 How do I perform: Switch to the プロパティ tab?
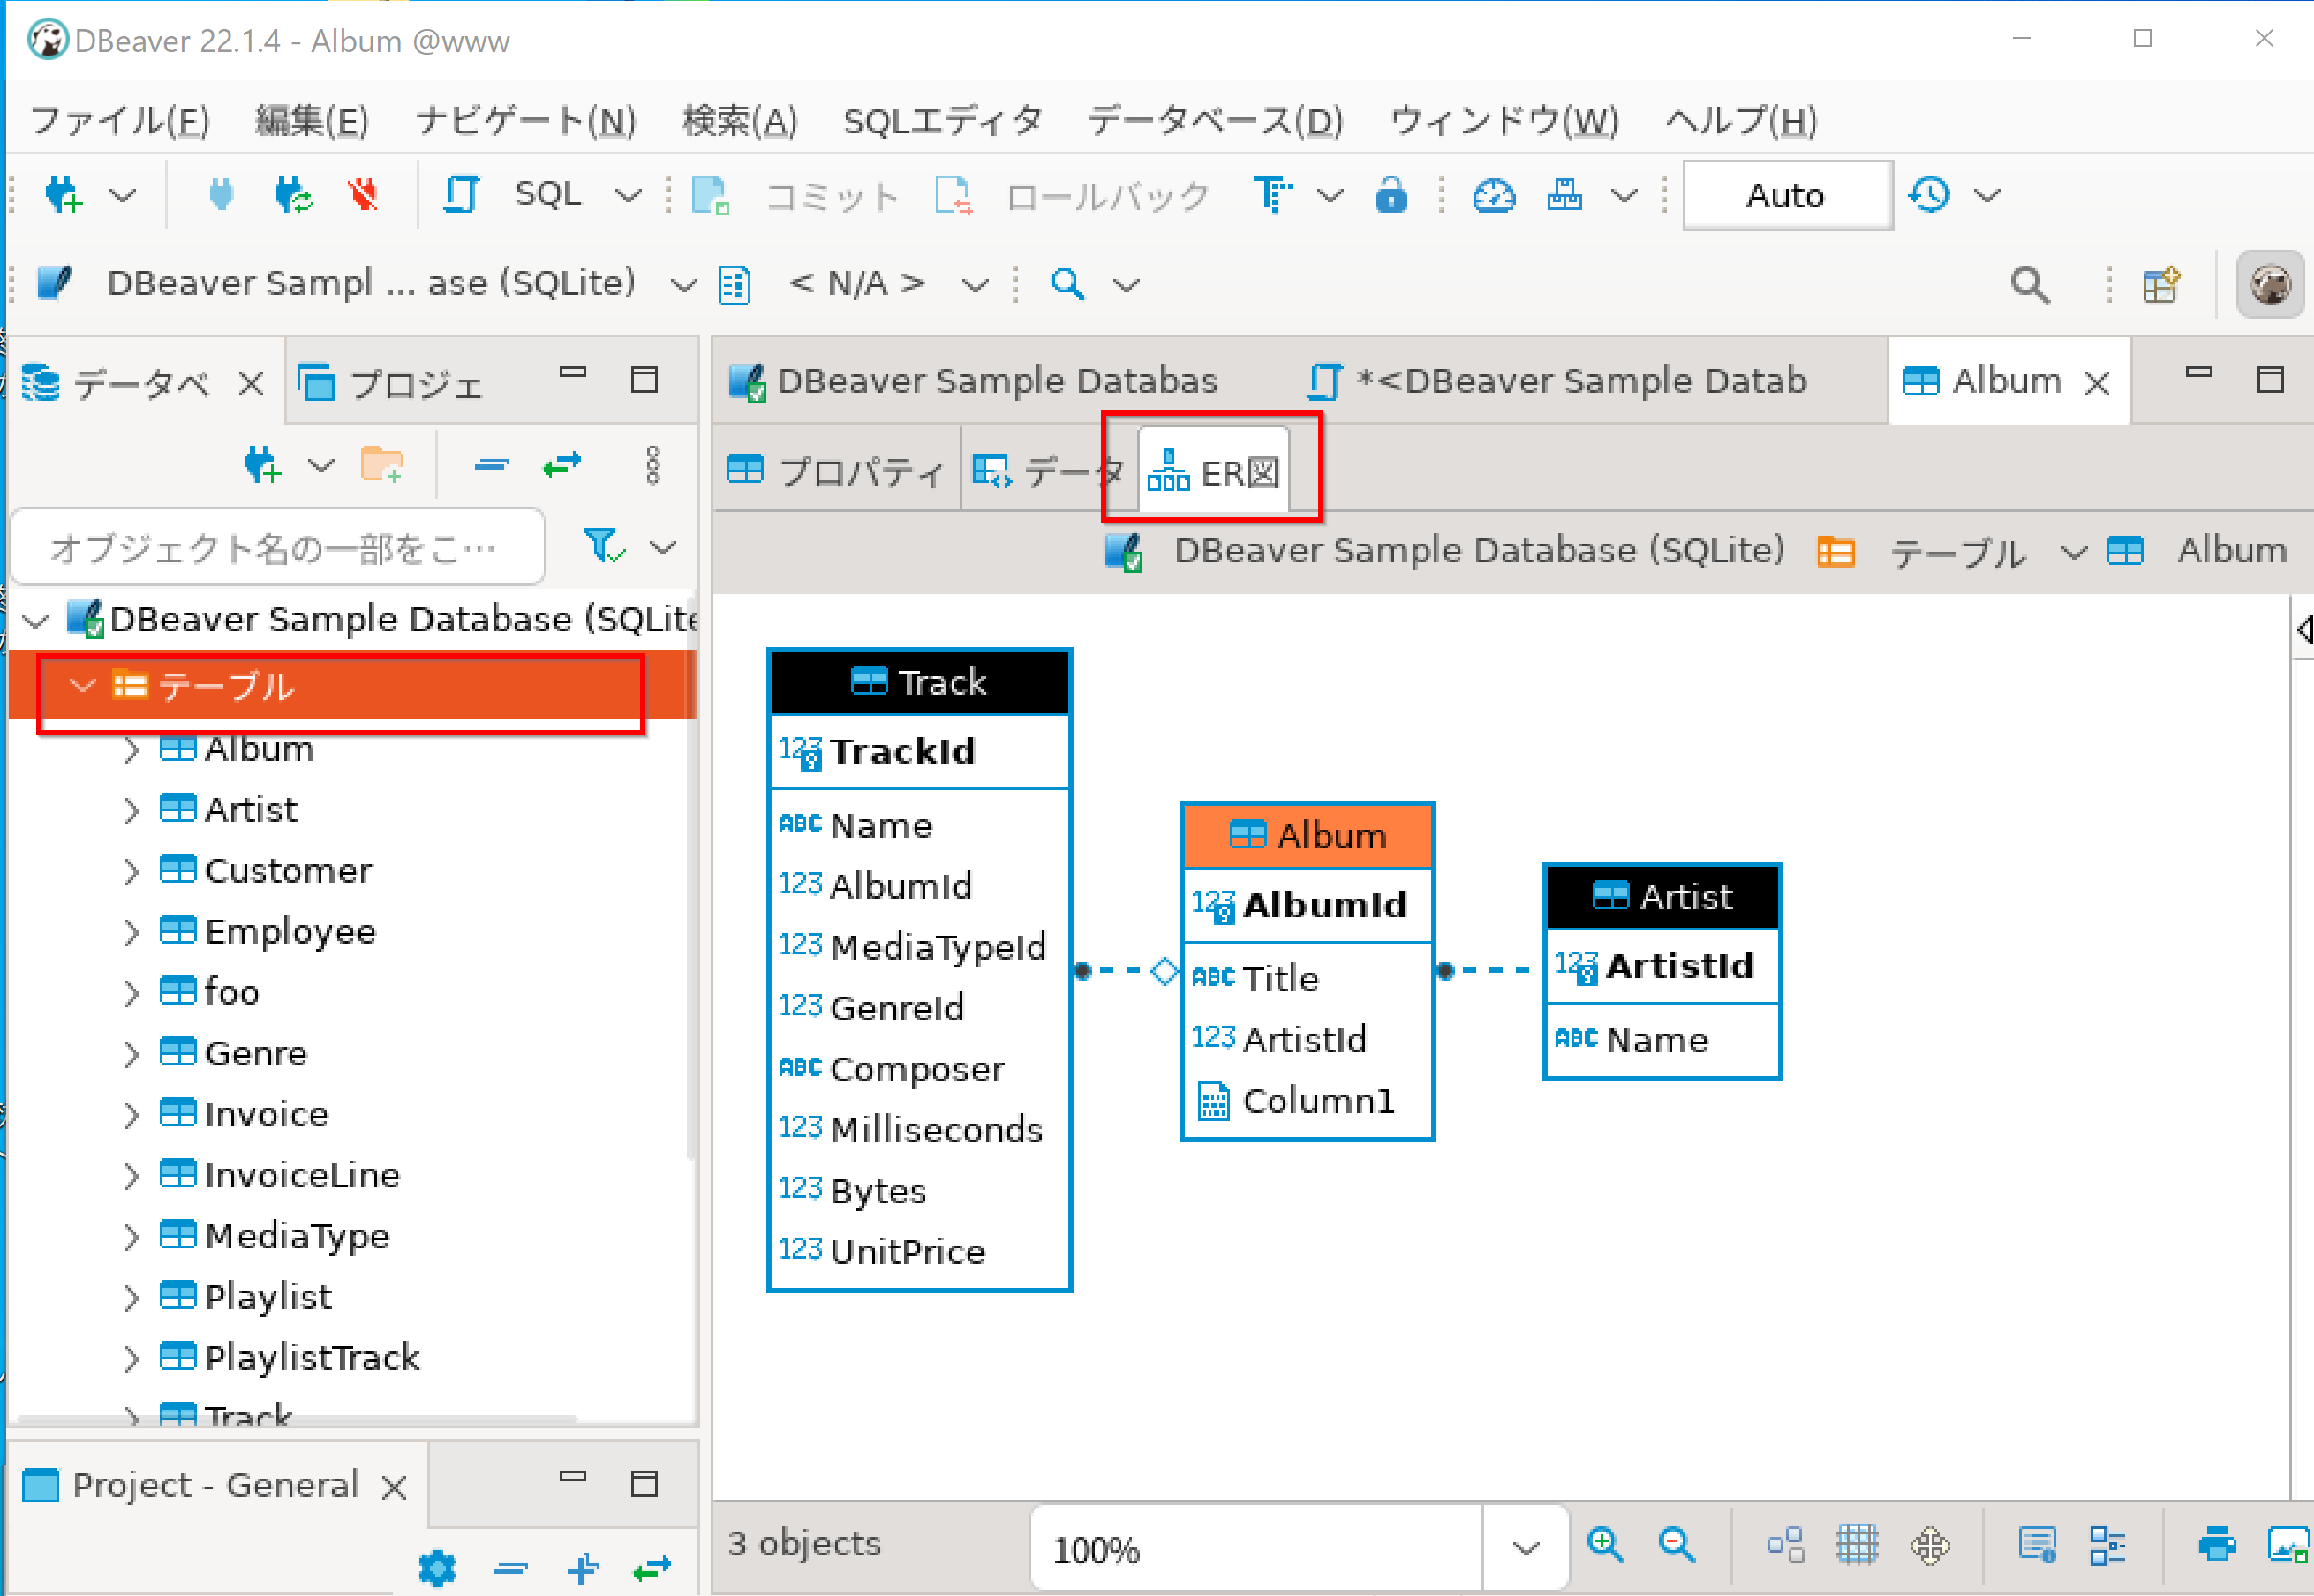[837, 472]
